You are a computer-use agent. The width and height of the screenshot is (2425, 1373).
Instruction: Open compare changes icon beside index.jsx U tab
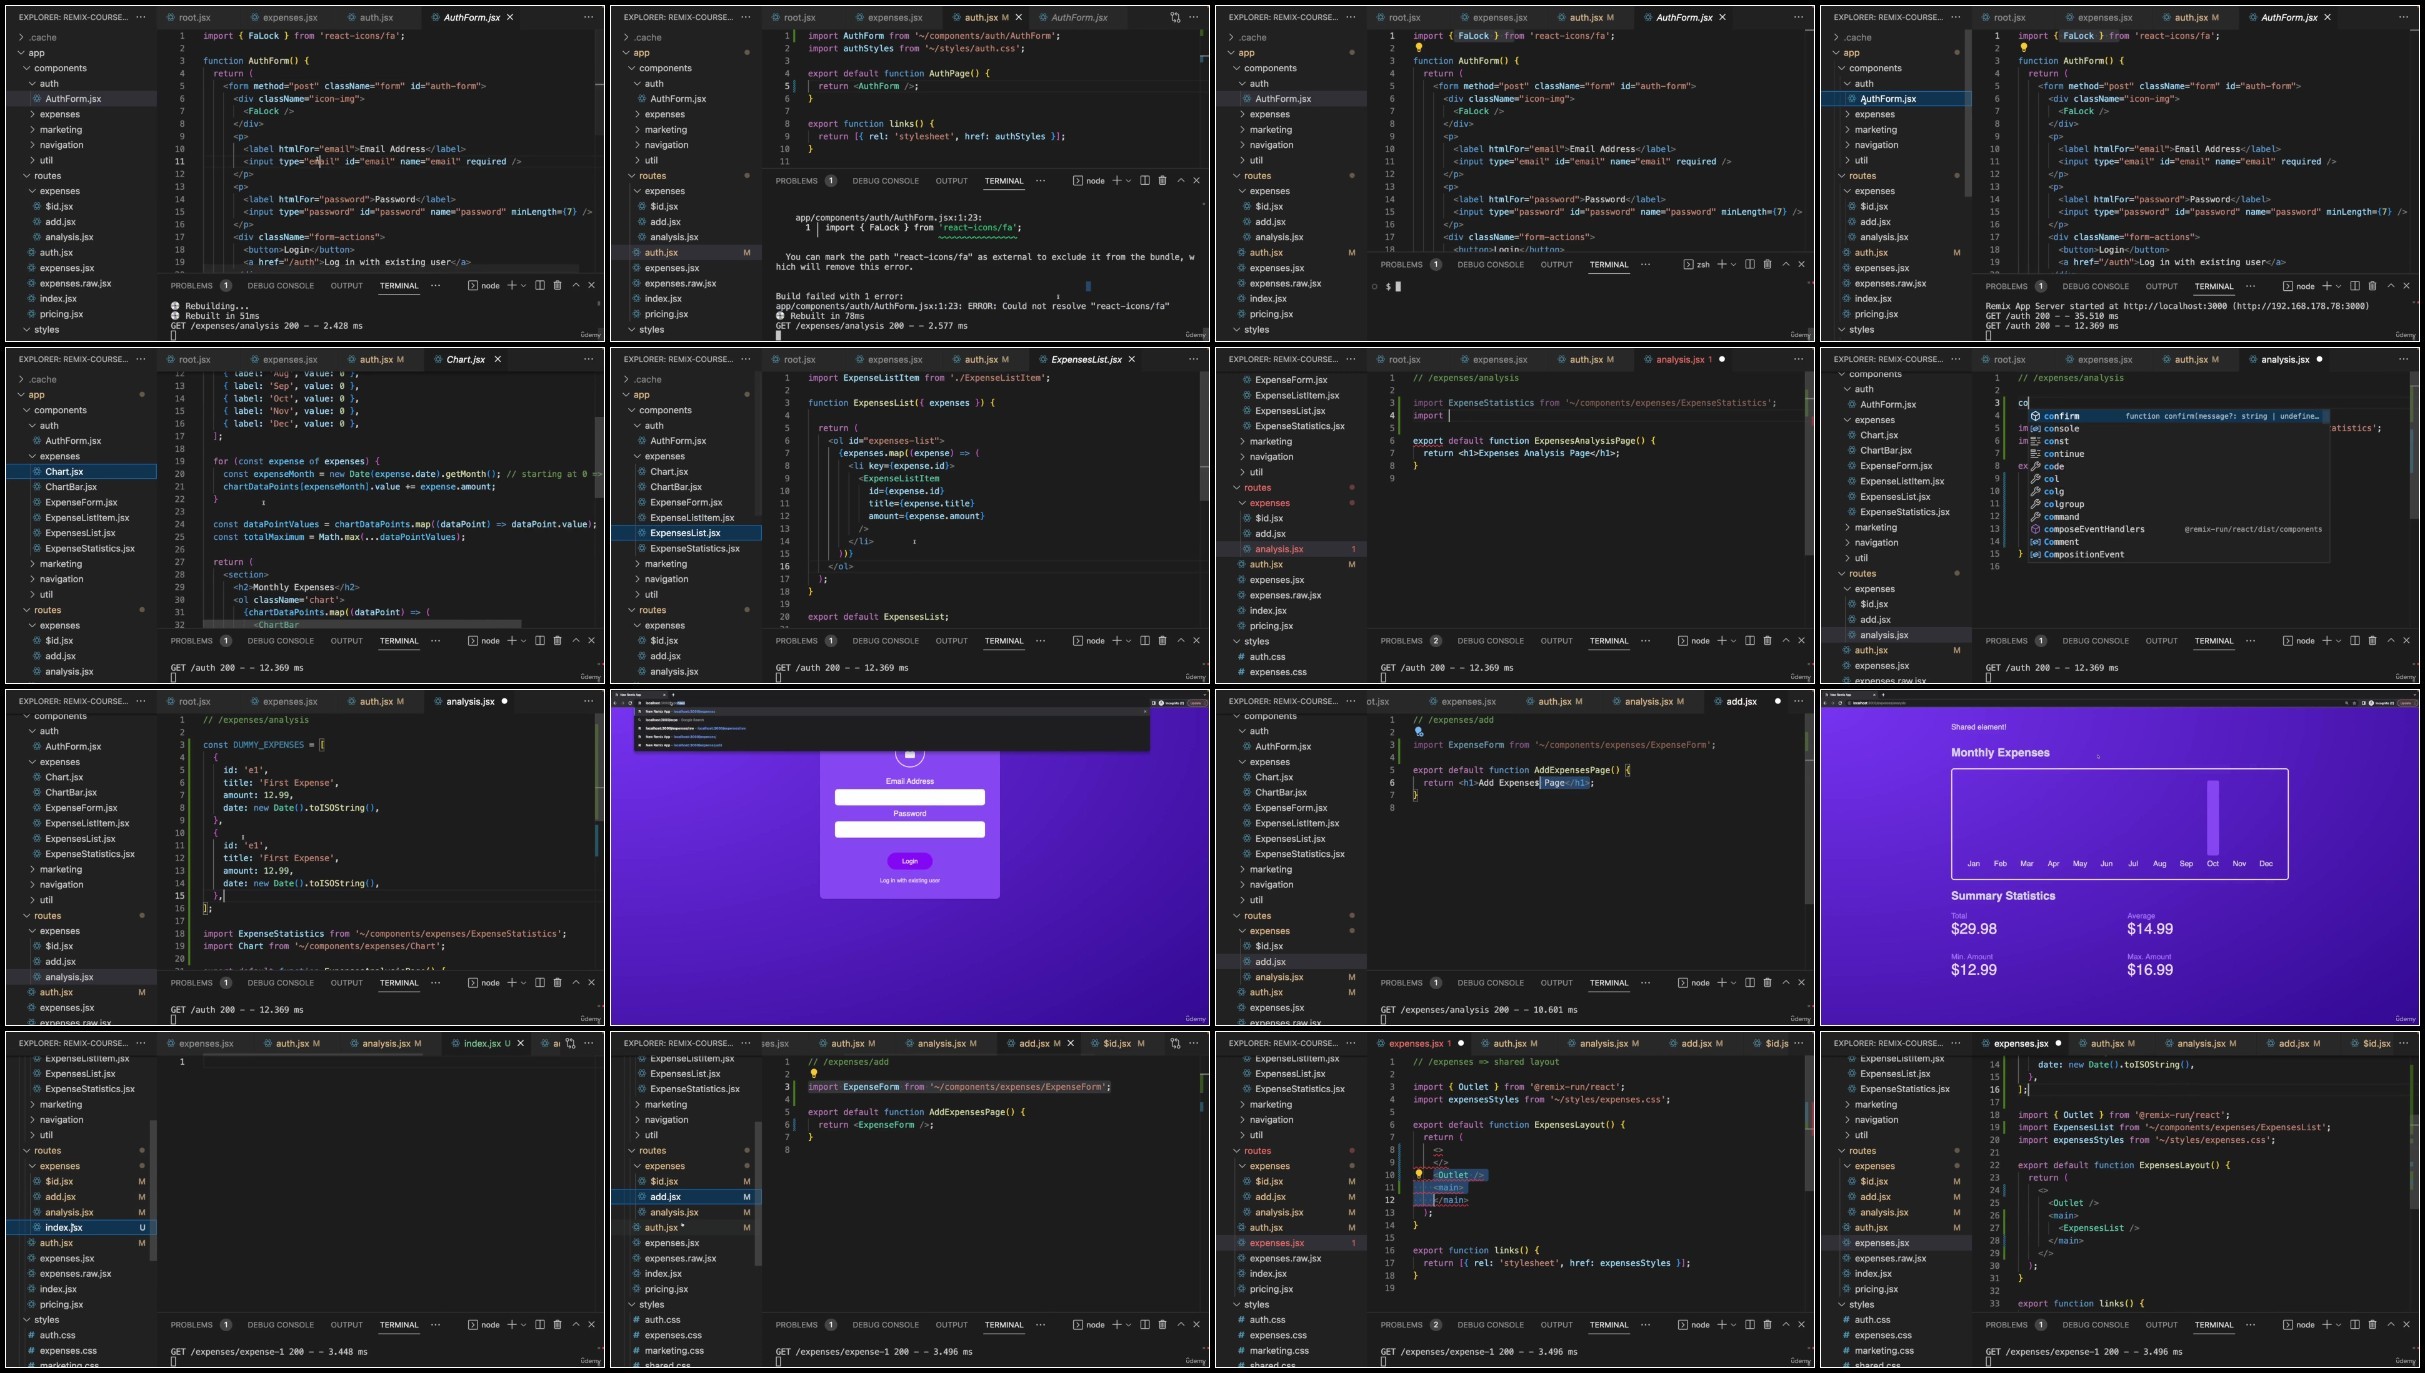(570, 1043)
